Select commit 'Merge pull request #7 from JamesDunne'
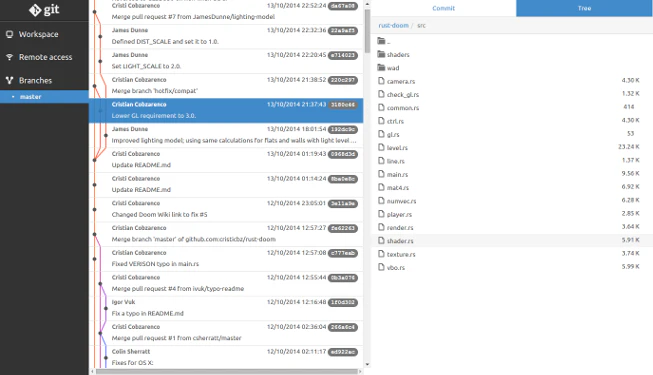Viewport: 653px width, 375px height. pyautogui.click(x=226, y=12)
